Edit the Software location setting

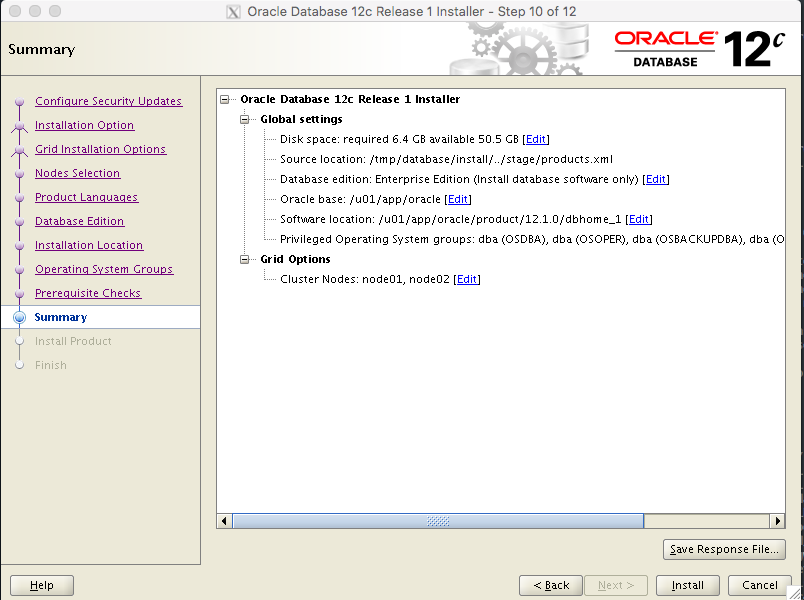pyautogui.click(x=639, y=220)
